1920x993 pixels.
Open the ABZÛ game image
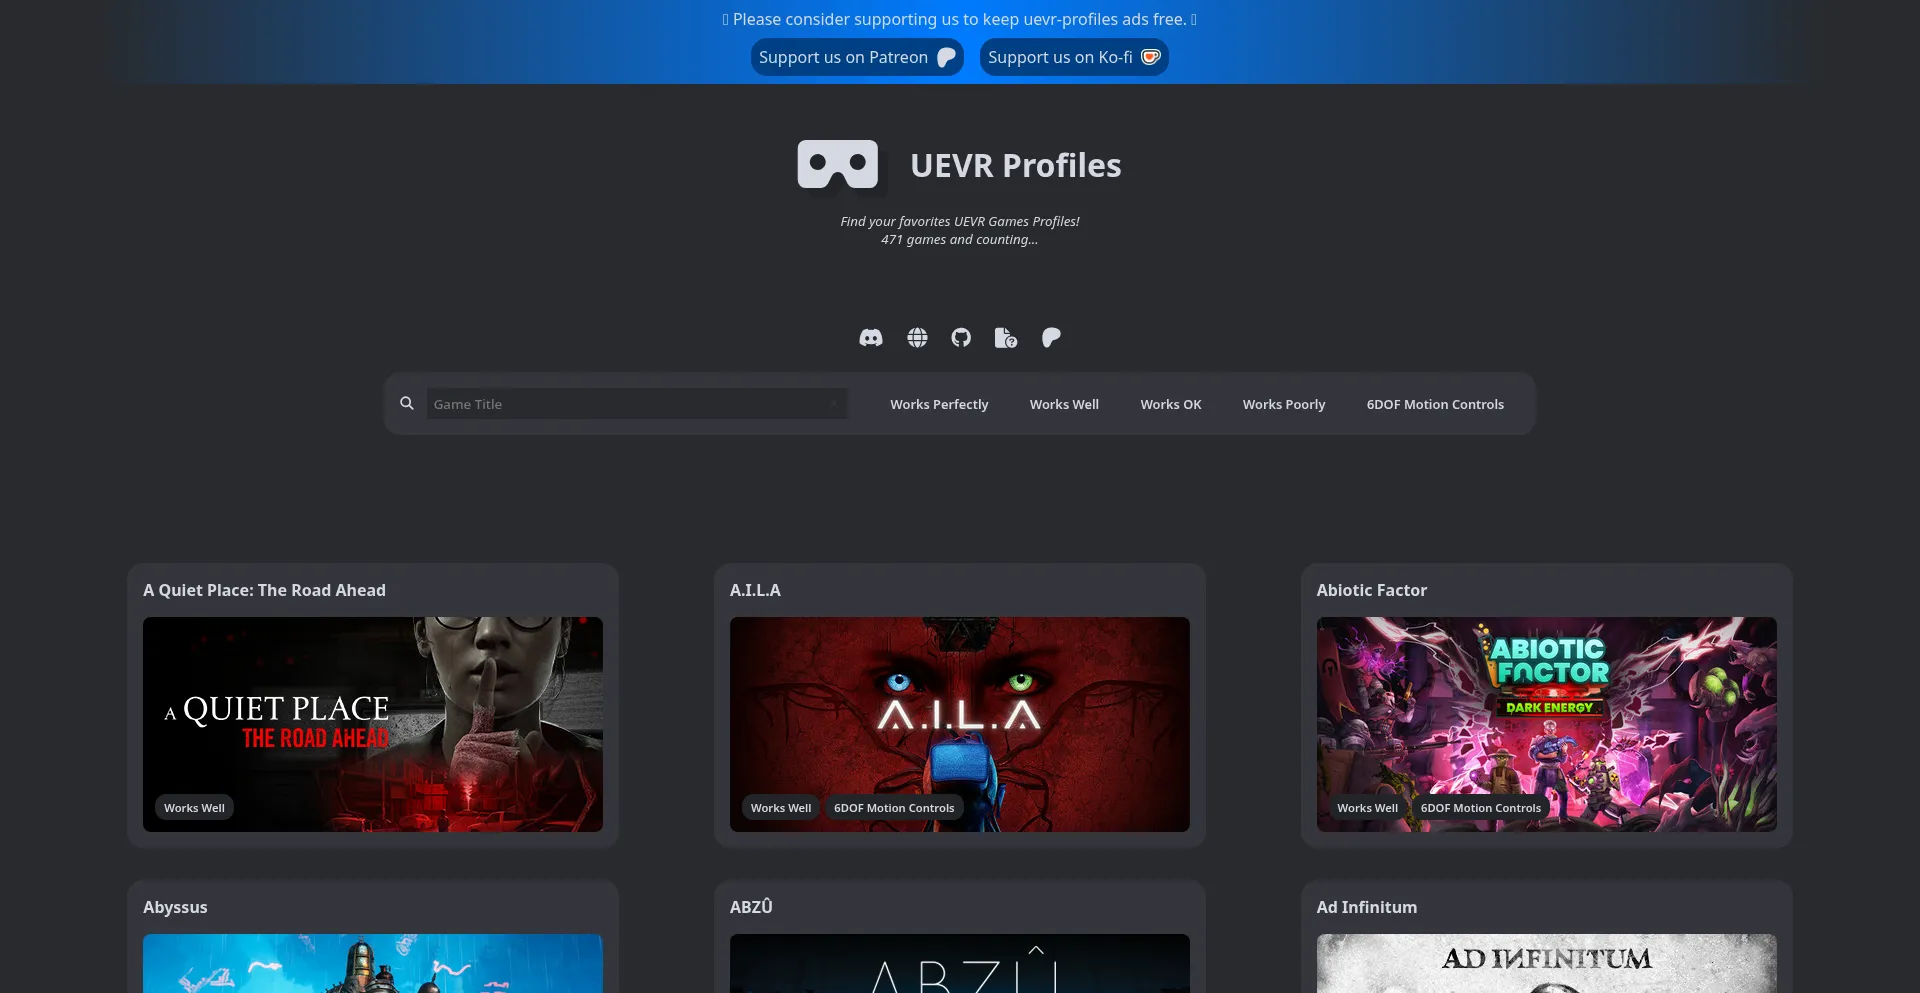960,963
